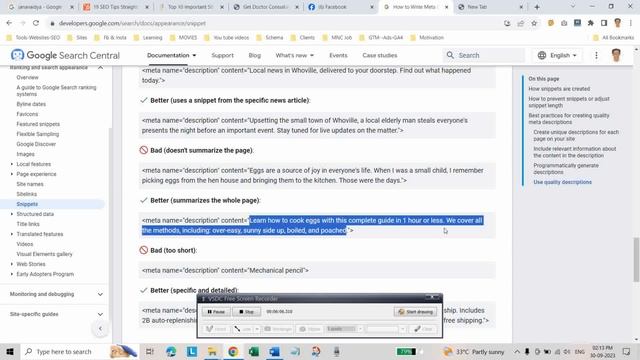Open the Events menu item
The height and width of the screenshot is (360, 640).
click(x=338, y=55)
